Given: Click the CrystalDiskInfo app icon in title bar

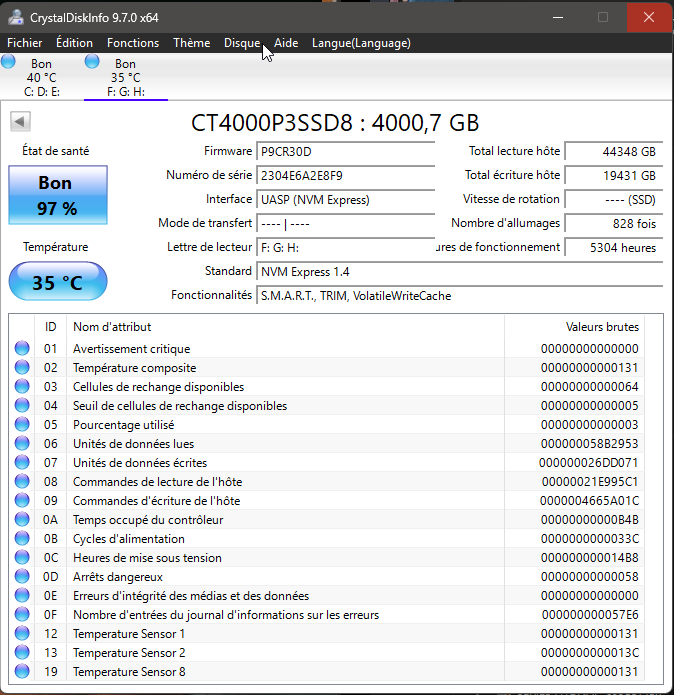Looking at the screenshot, I should tap(14, 17).
